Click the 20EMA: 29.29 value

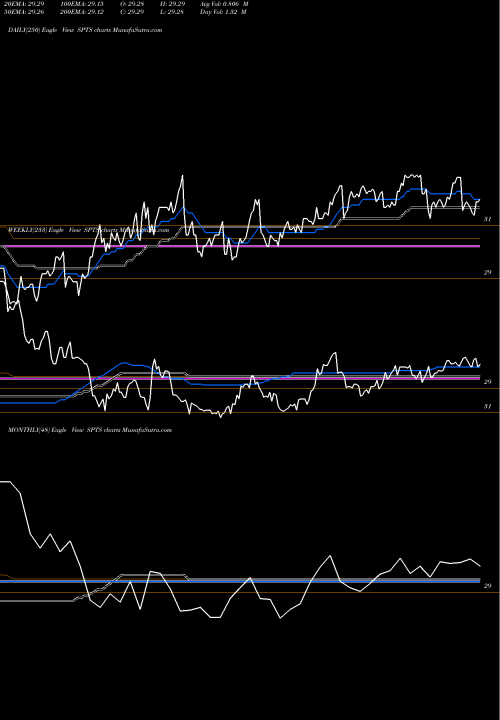coord(23,4)
